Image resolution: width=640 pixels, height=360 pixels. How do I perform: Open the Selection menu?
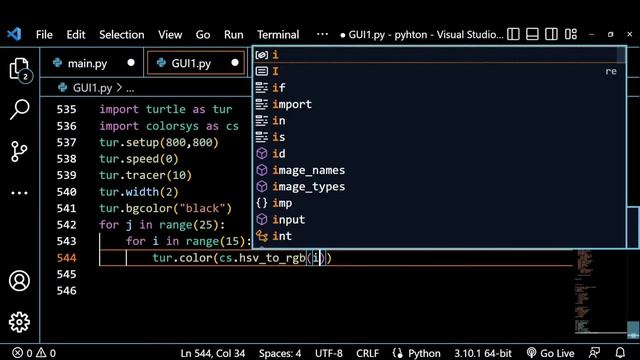point(122,35)
